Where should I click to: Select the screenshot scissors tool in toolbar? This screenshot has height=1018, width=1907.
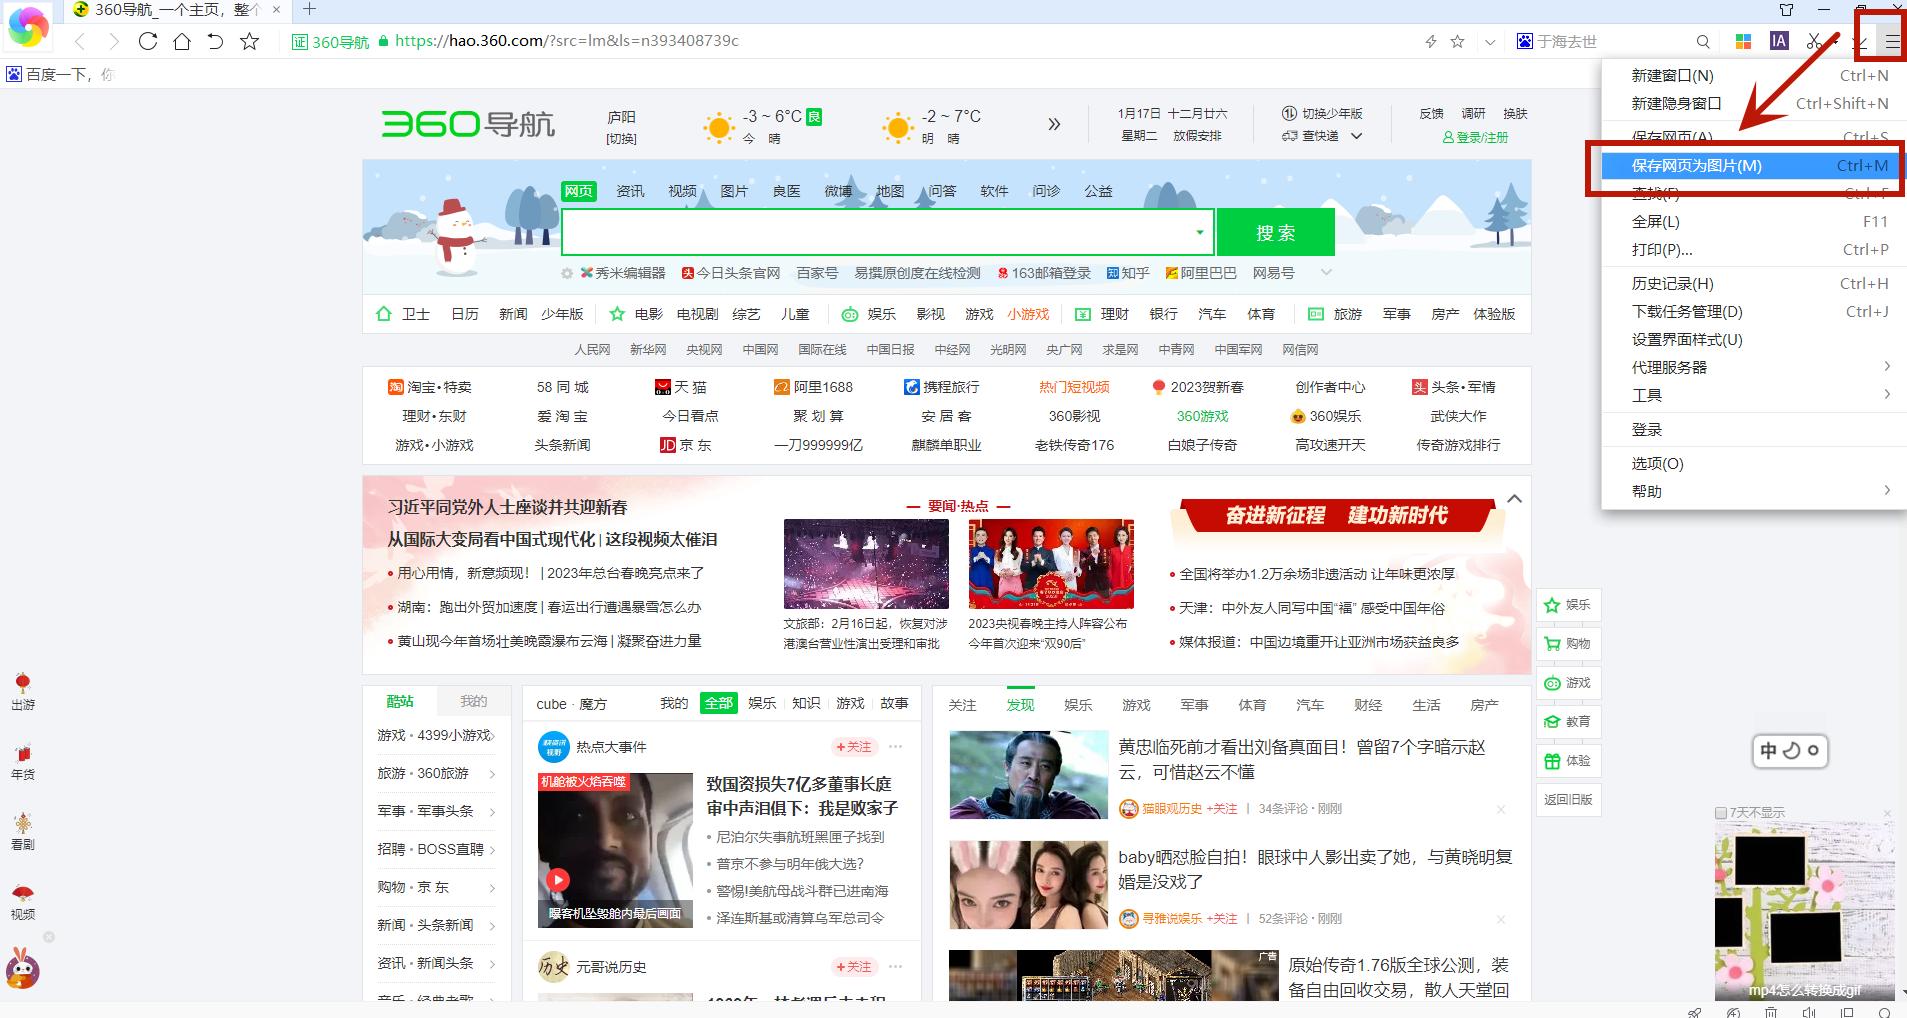[x=1815, y=42]
